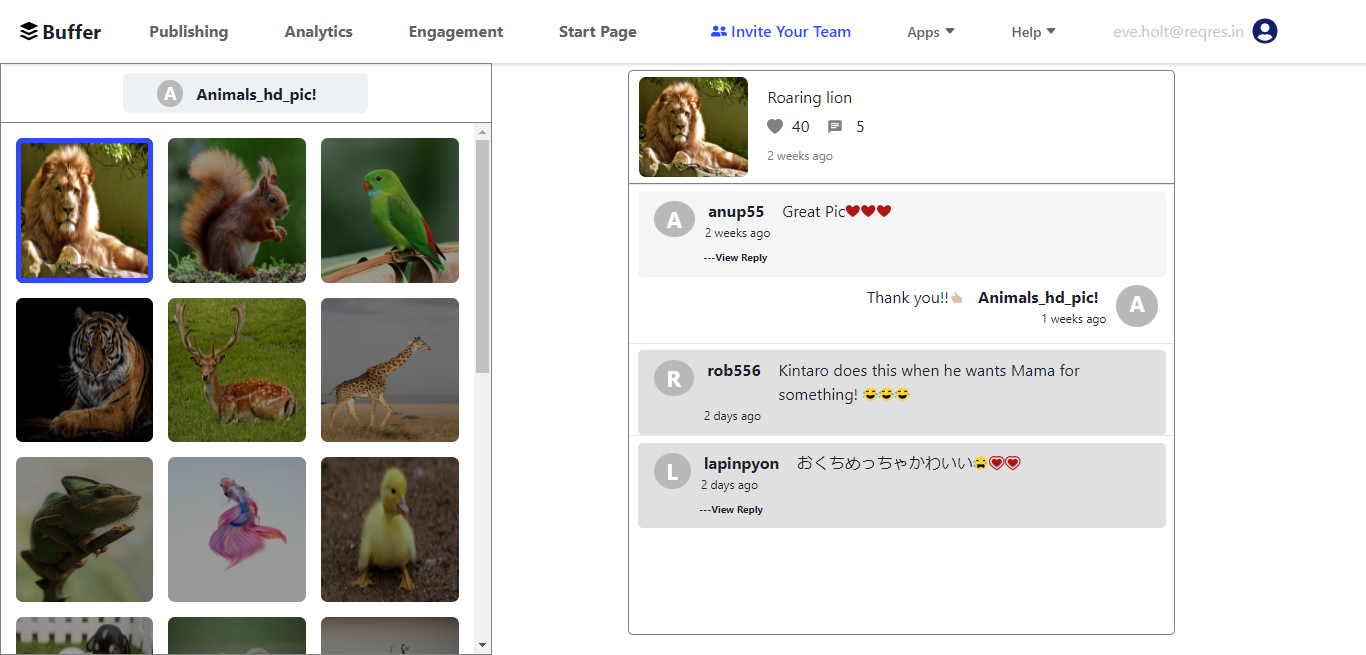
Task: Click the eve.holt@reqres.in account email
Action: pyautogui.click(x=1179, y=32)
